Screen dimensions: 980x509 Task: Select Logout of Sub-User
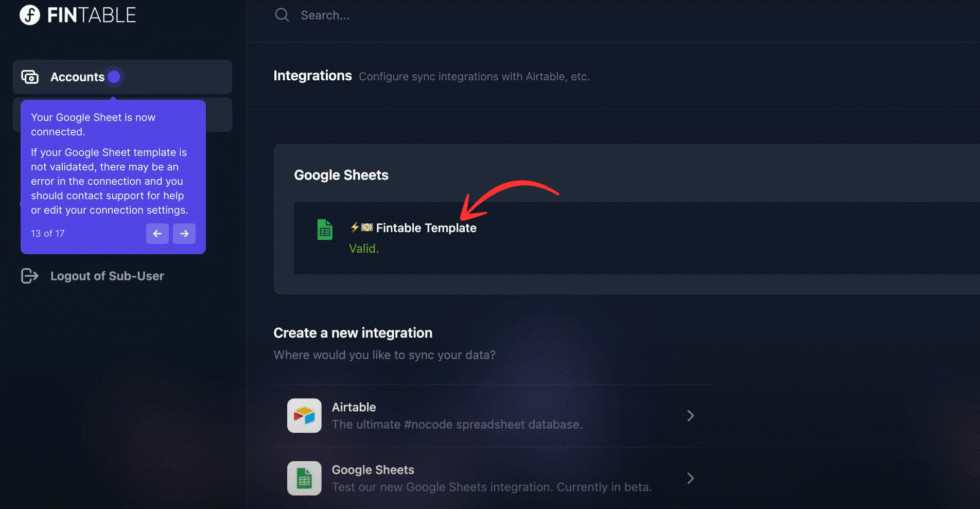[107, 276]
